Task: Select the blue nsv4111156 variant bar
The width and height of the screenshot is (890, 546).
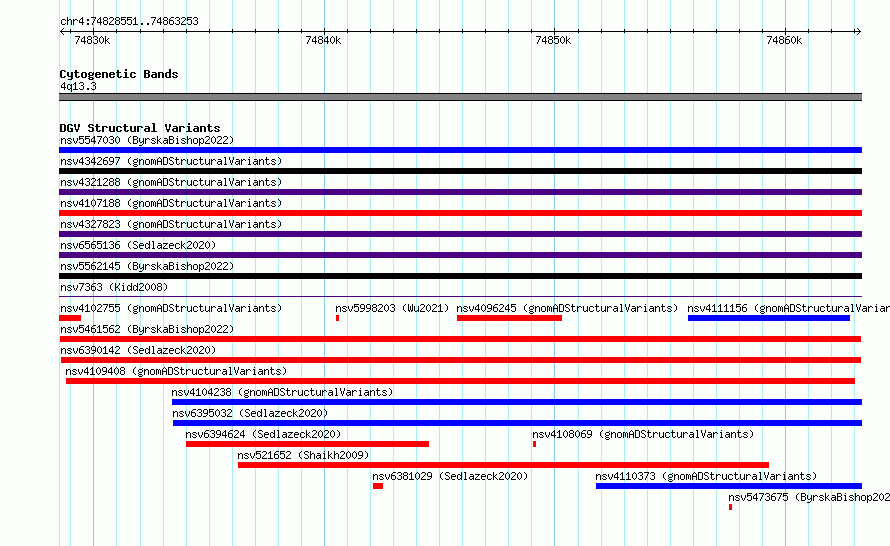Action: pos(769,318)
